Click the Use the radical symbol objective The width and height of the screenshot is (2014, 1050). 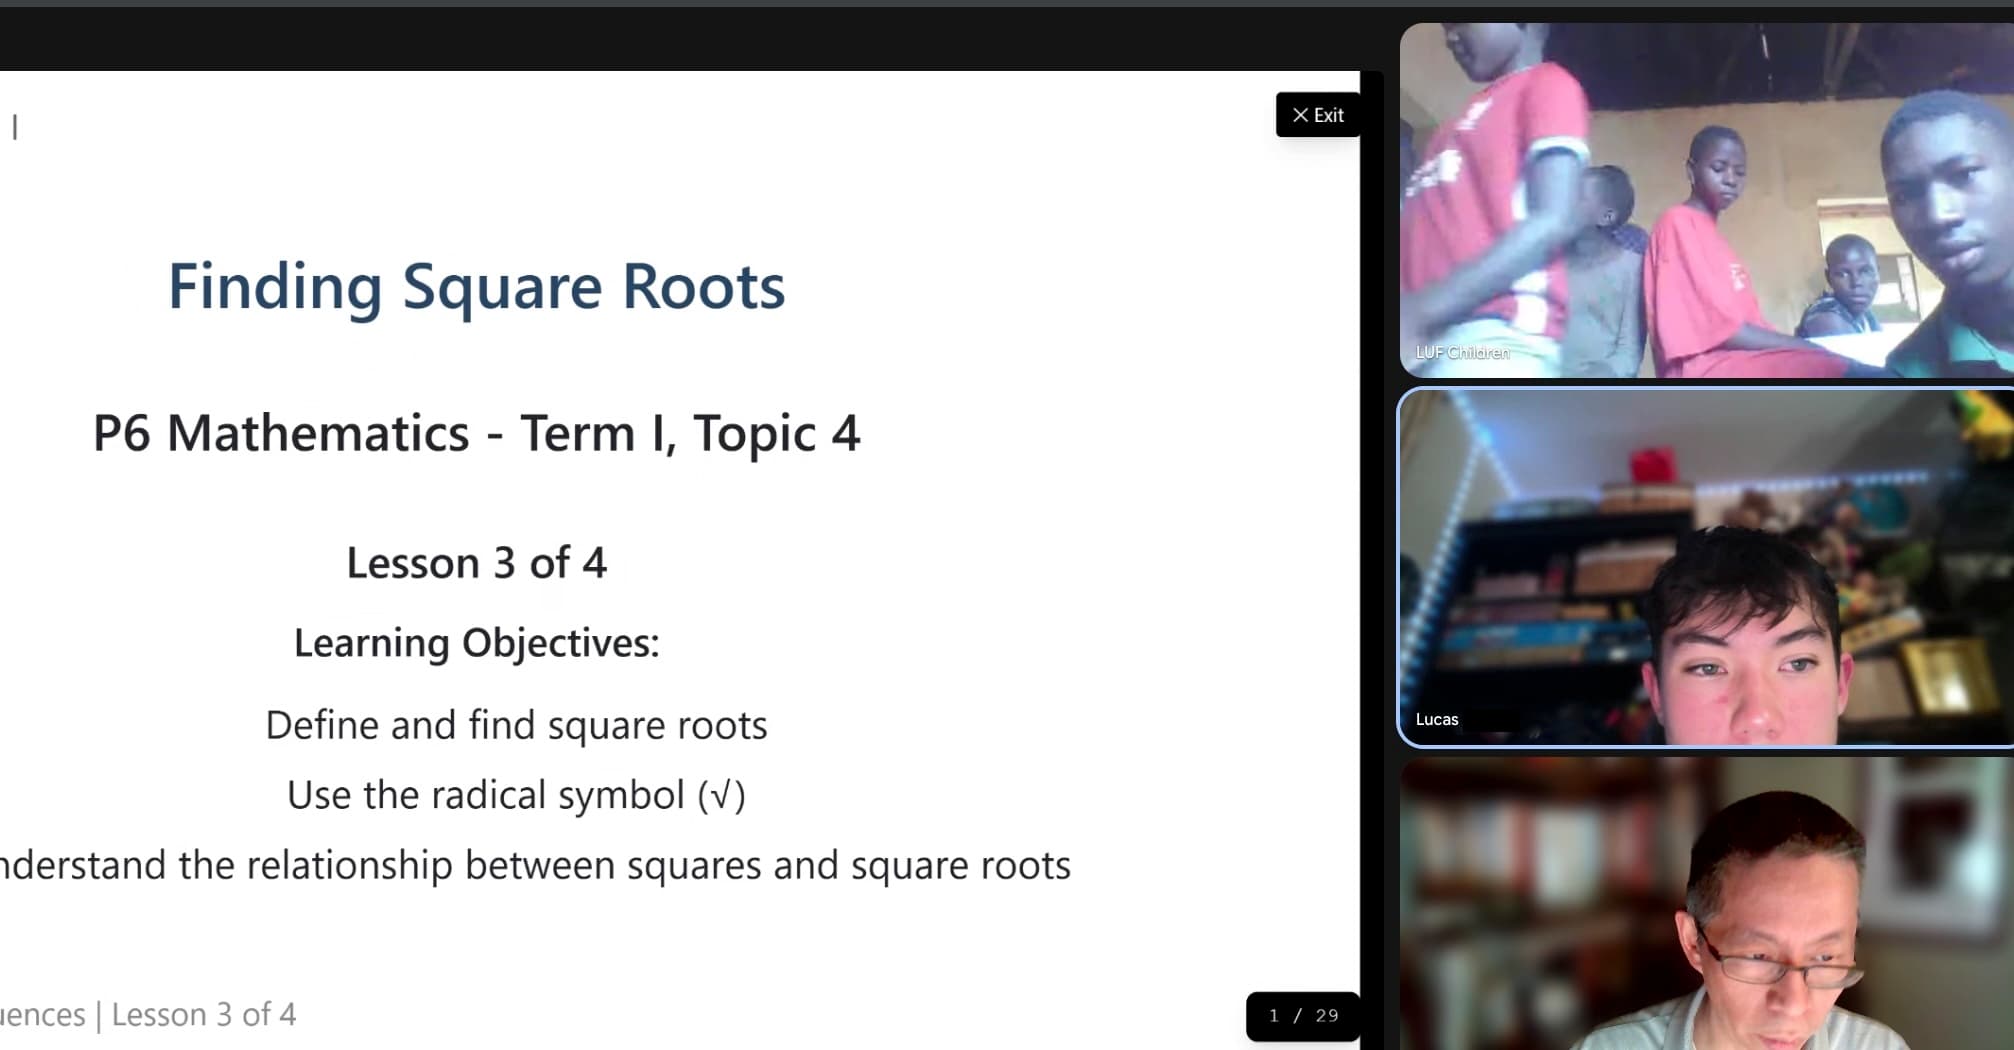point(516,795)
